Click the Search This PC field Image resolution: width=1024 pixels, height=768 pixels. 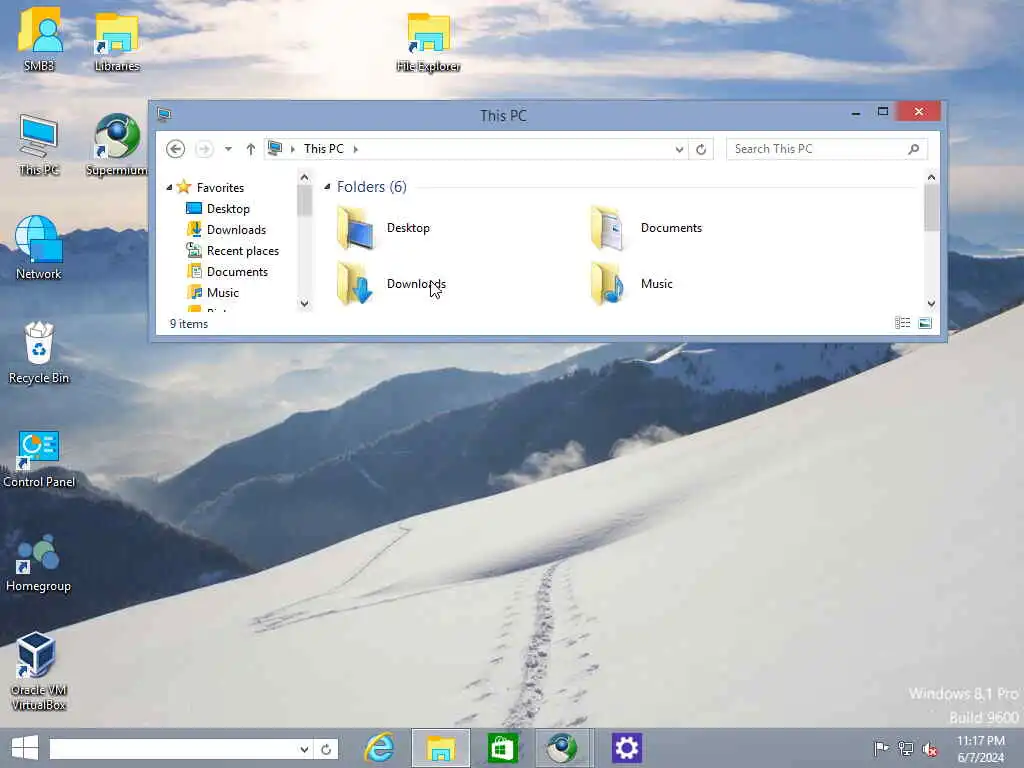826,149
